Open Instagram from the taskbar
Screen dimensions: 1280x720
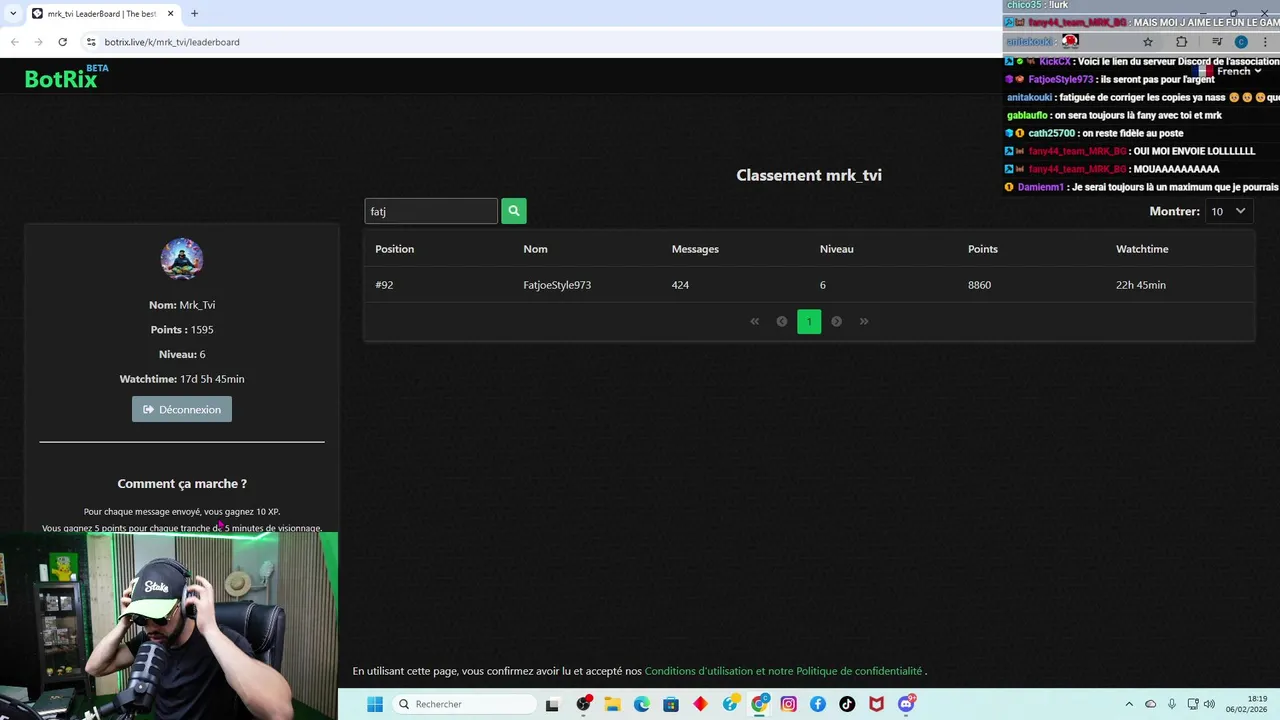[x=789, y=704]
